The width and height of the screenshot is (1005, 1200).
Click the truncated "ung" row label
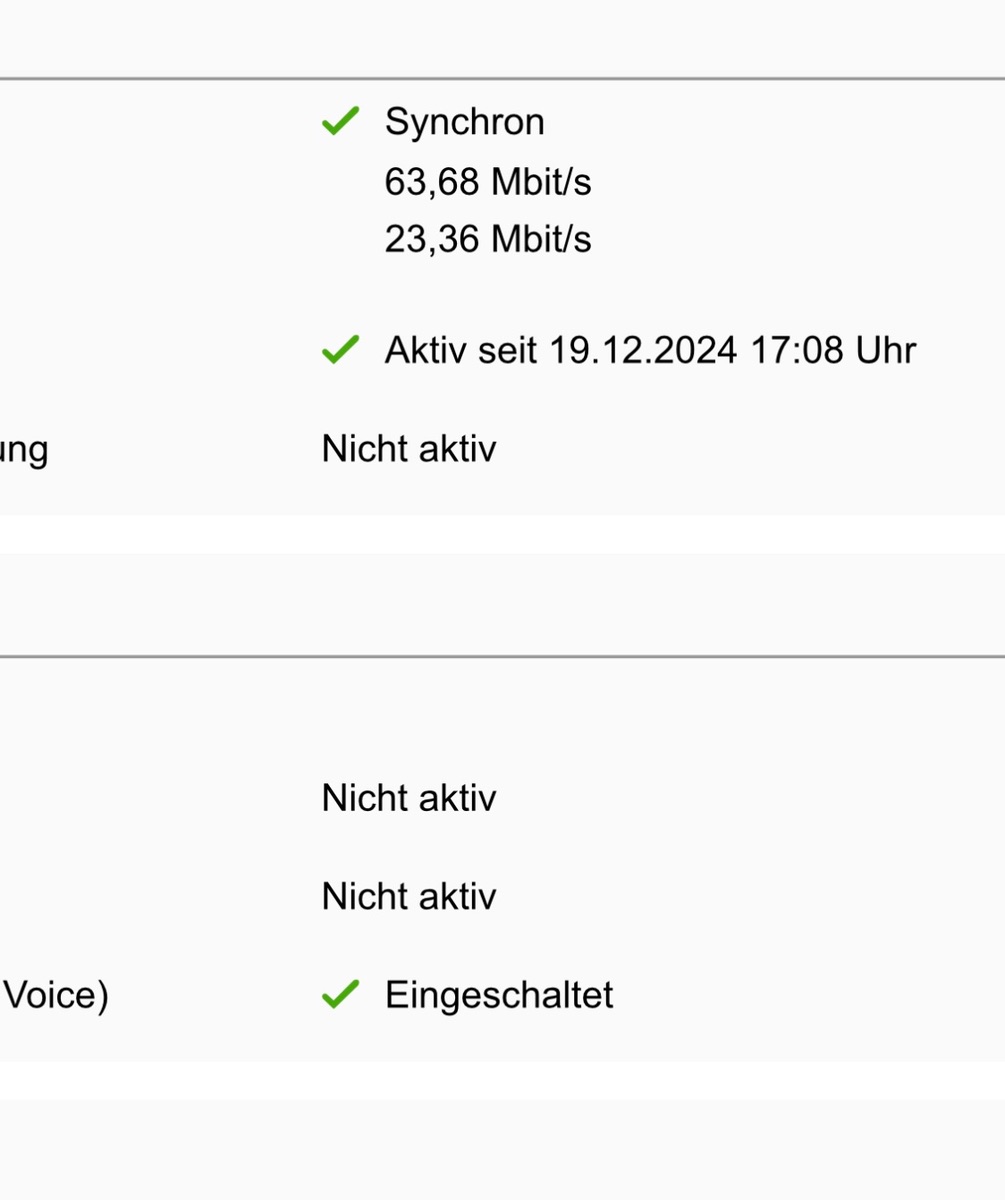click(x=24, y=450)
